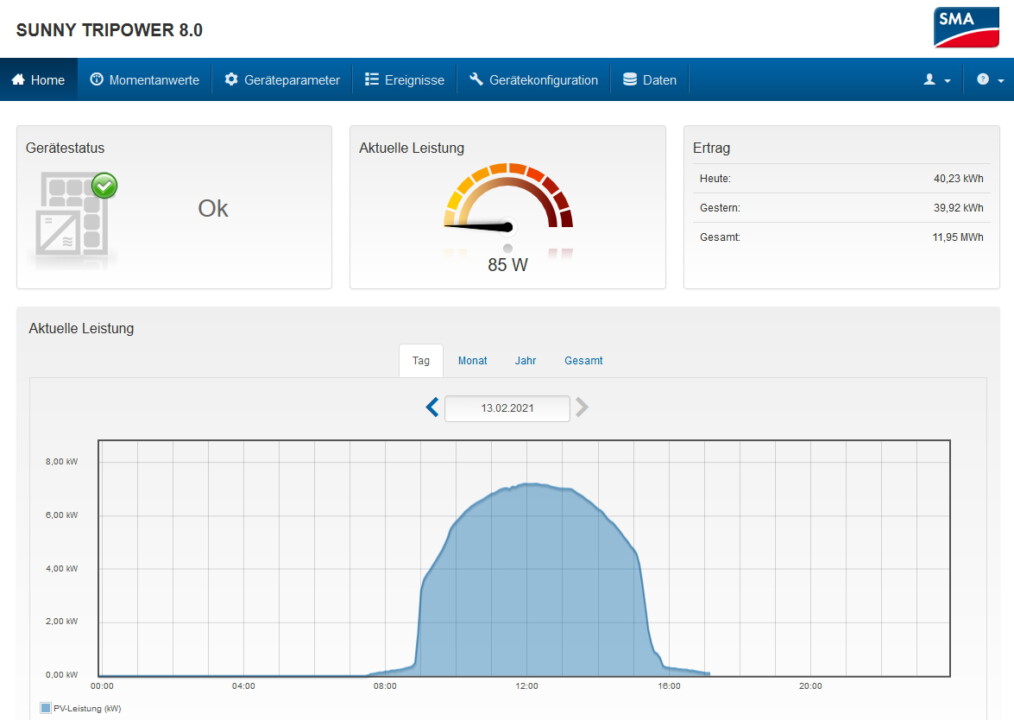
Task: Click the 04:00 time axis label
Action: click(x=243, y=686)
